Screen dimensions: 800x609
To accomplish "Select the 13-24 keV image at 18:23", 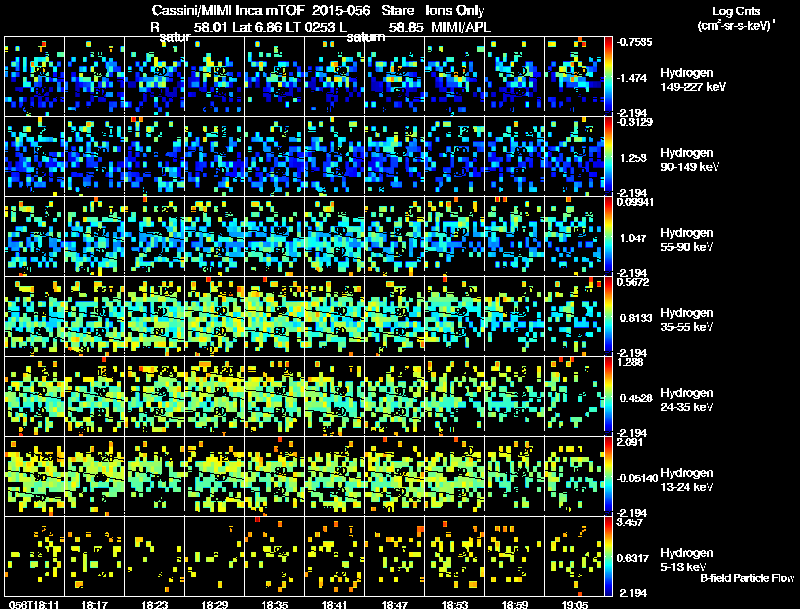I will [x=155, y=476].
